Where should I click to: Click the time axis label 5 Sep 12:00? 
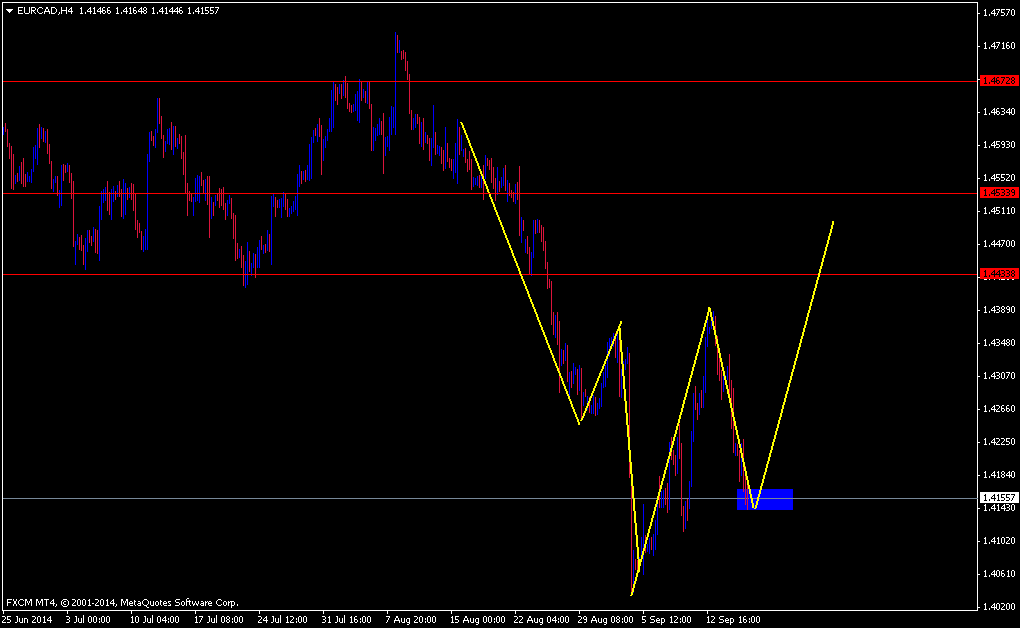click(x=667, y=620)
